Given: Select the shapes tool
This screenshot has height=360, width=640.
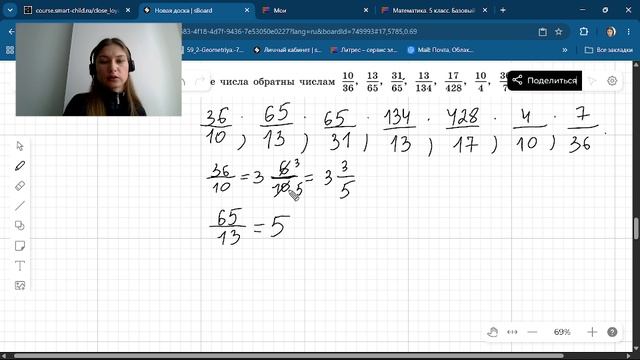Looking at the screenshot, I should click(20, 226).
